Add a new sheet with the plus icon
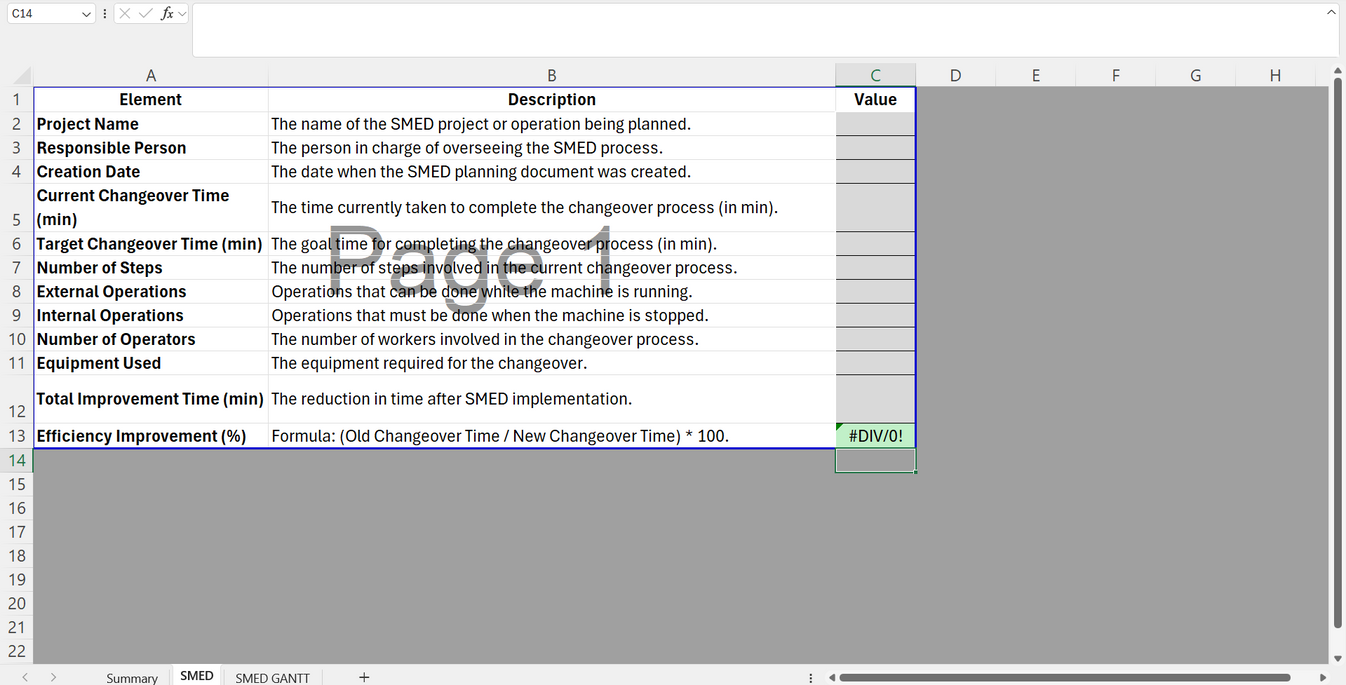This screenshot has width=1346, height=685. 364,677
